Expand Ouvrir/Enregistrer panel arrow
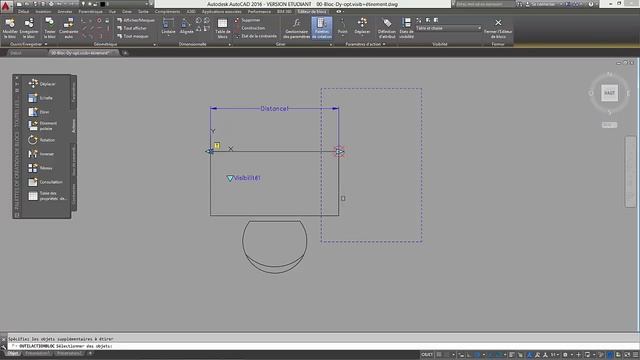The height and width of the screenshot is (360, 640). pos(46,44)
